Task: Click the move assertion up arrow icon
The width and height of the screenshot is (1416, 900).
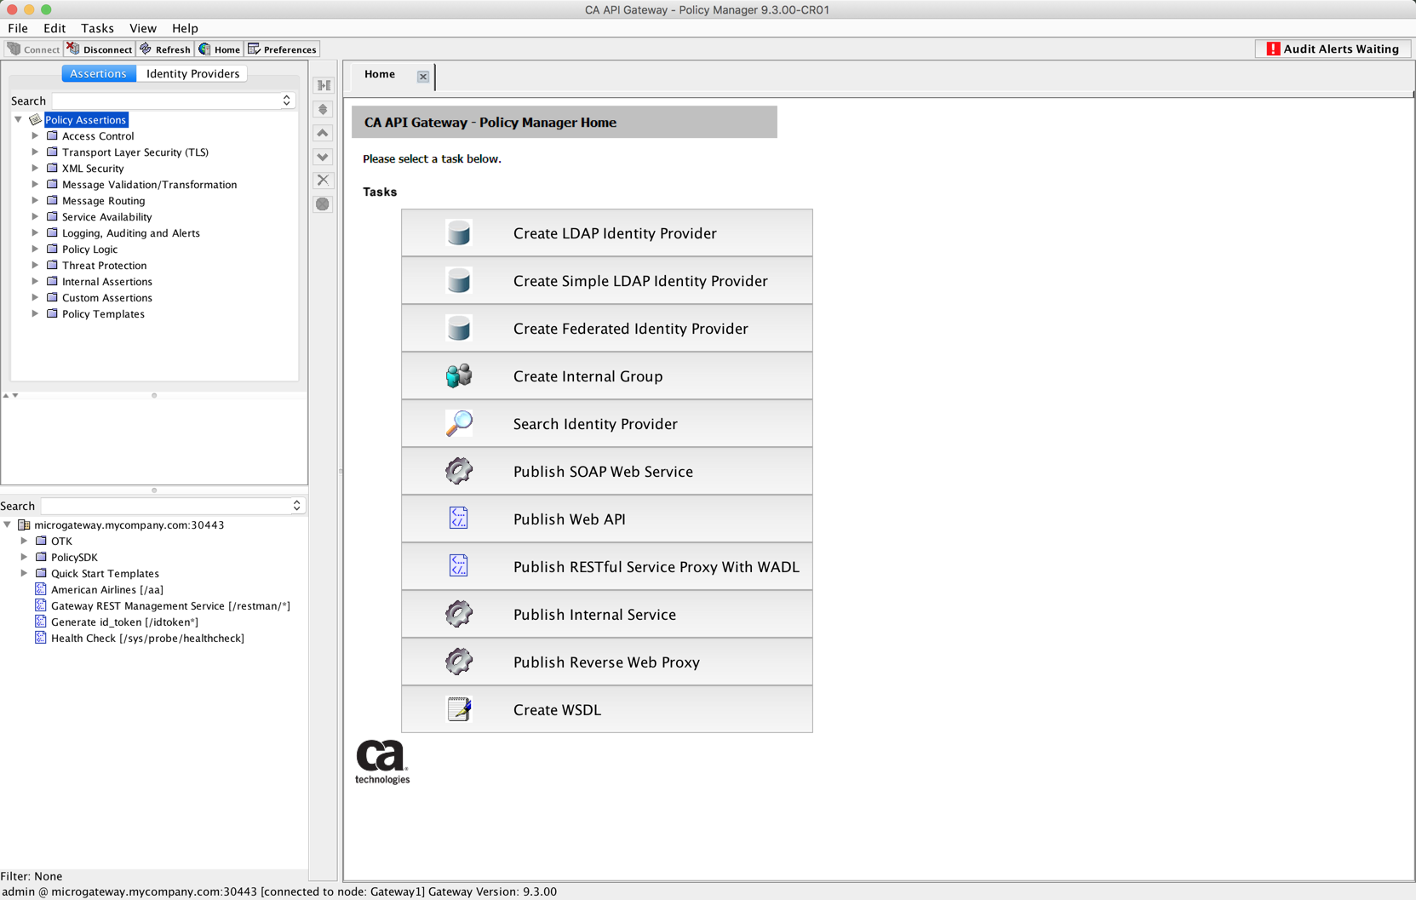Action: tap(323, 133)
